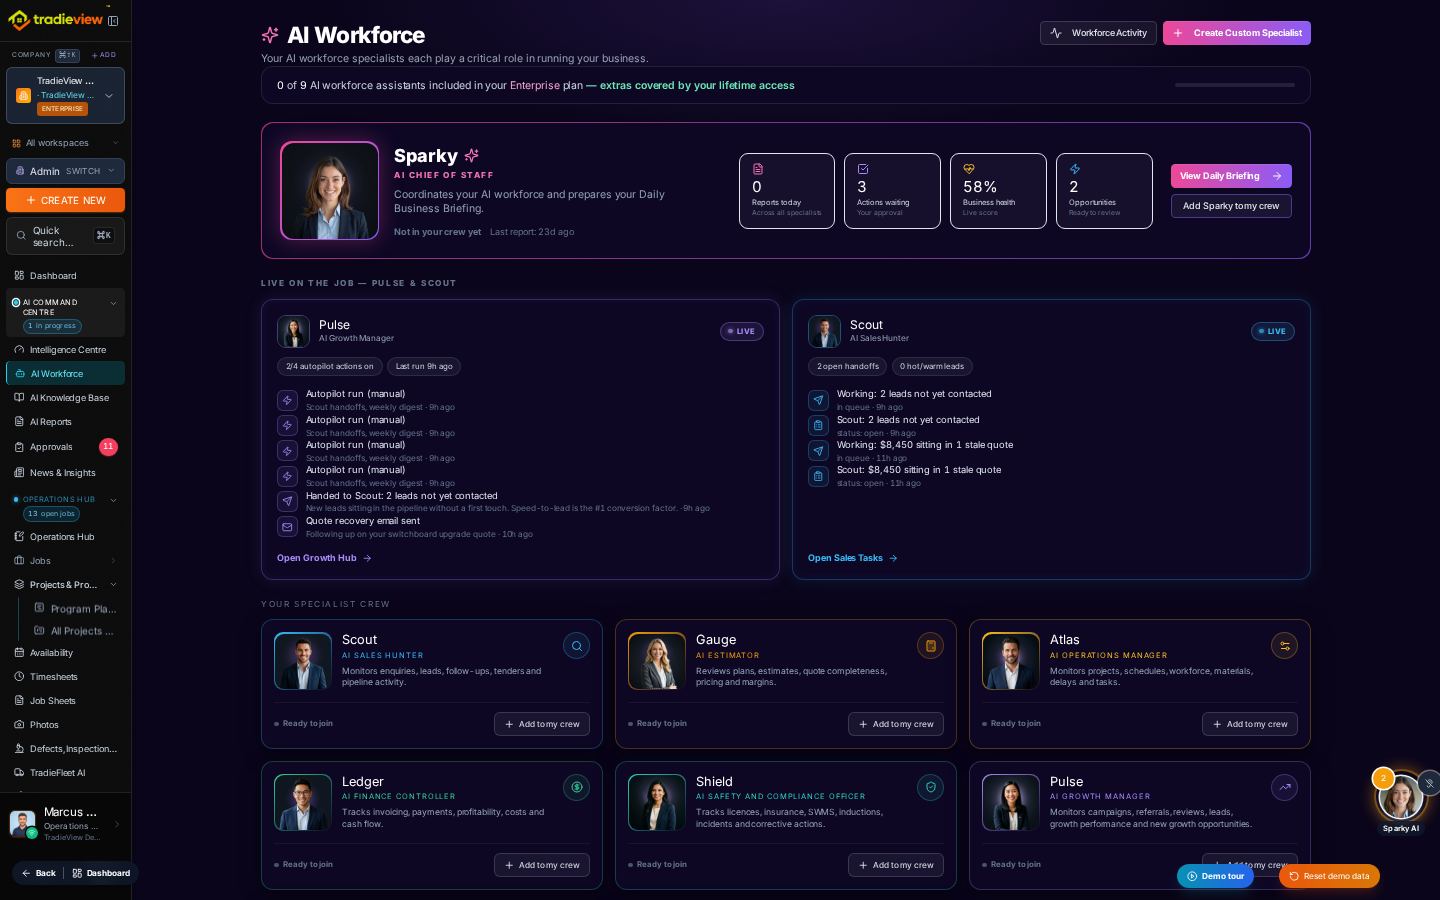Click the Reports today stat tile
Viewport: 1440px width, 900px height.
click(x=787, y=190)
